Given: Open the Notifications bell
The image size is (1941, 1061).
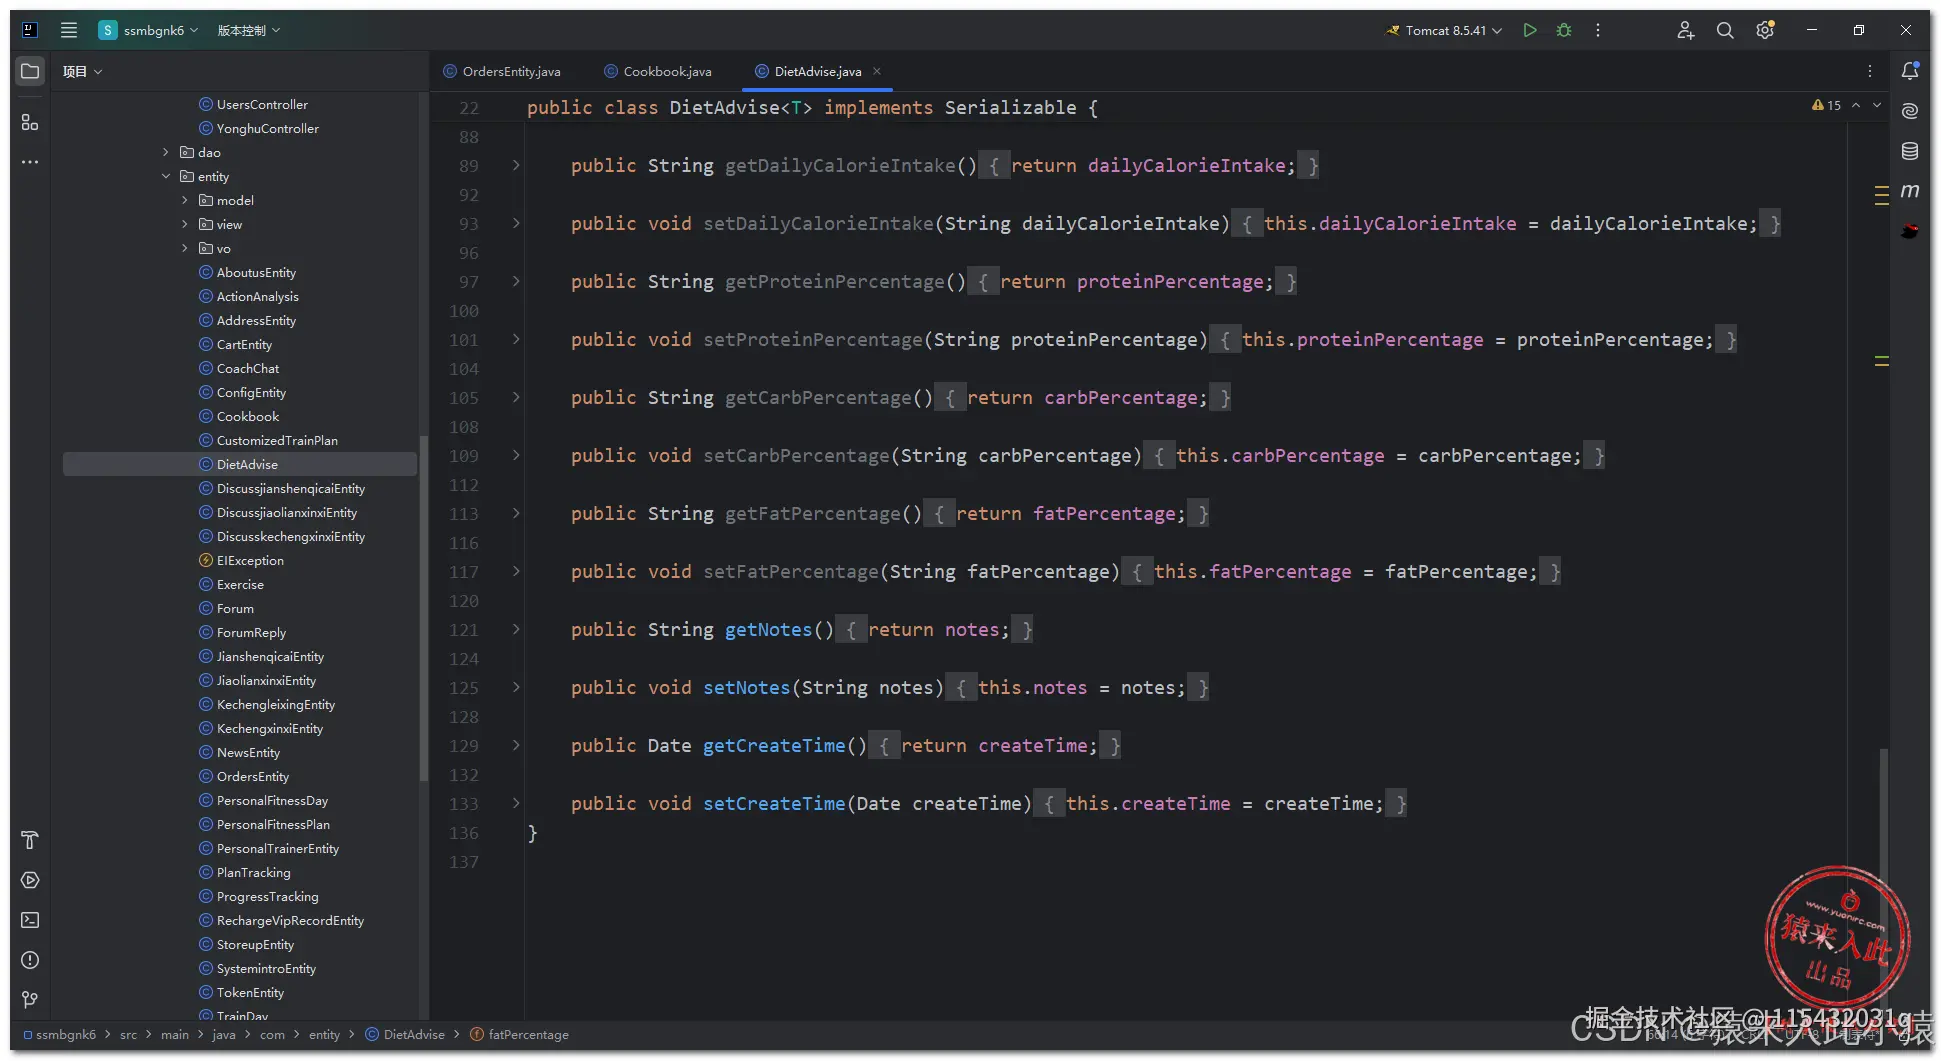Looking at the screenshot, I should click(x=1910, y=71).
